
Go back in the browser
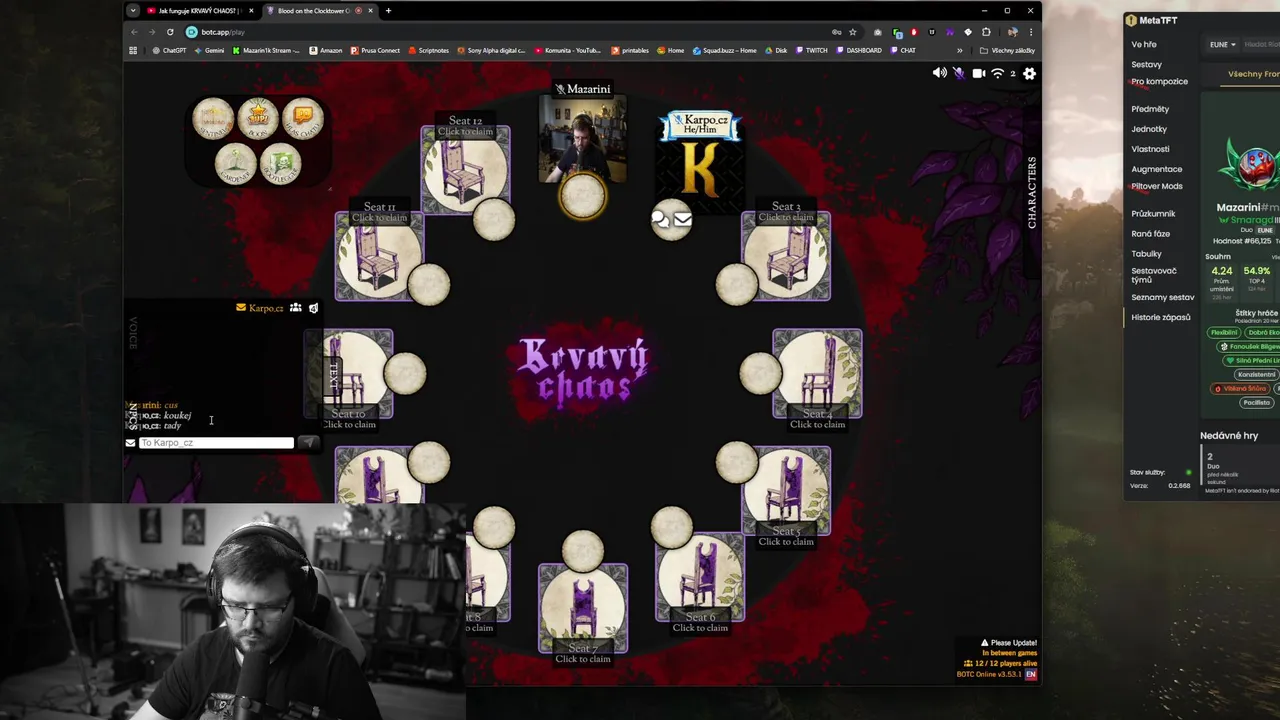pyautogui.click(x=134, y=32)
